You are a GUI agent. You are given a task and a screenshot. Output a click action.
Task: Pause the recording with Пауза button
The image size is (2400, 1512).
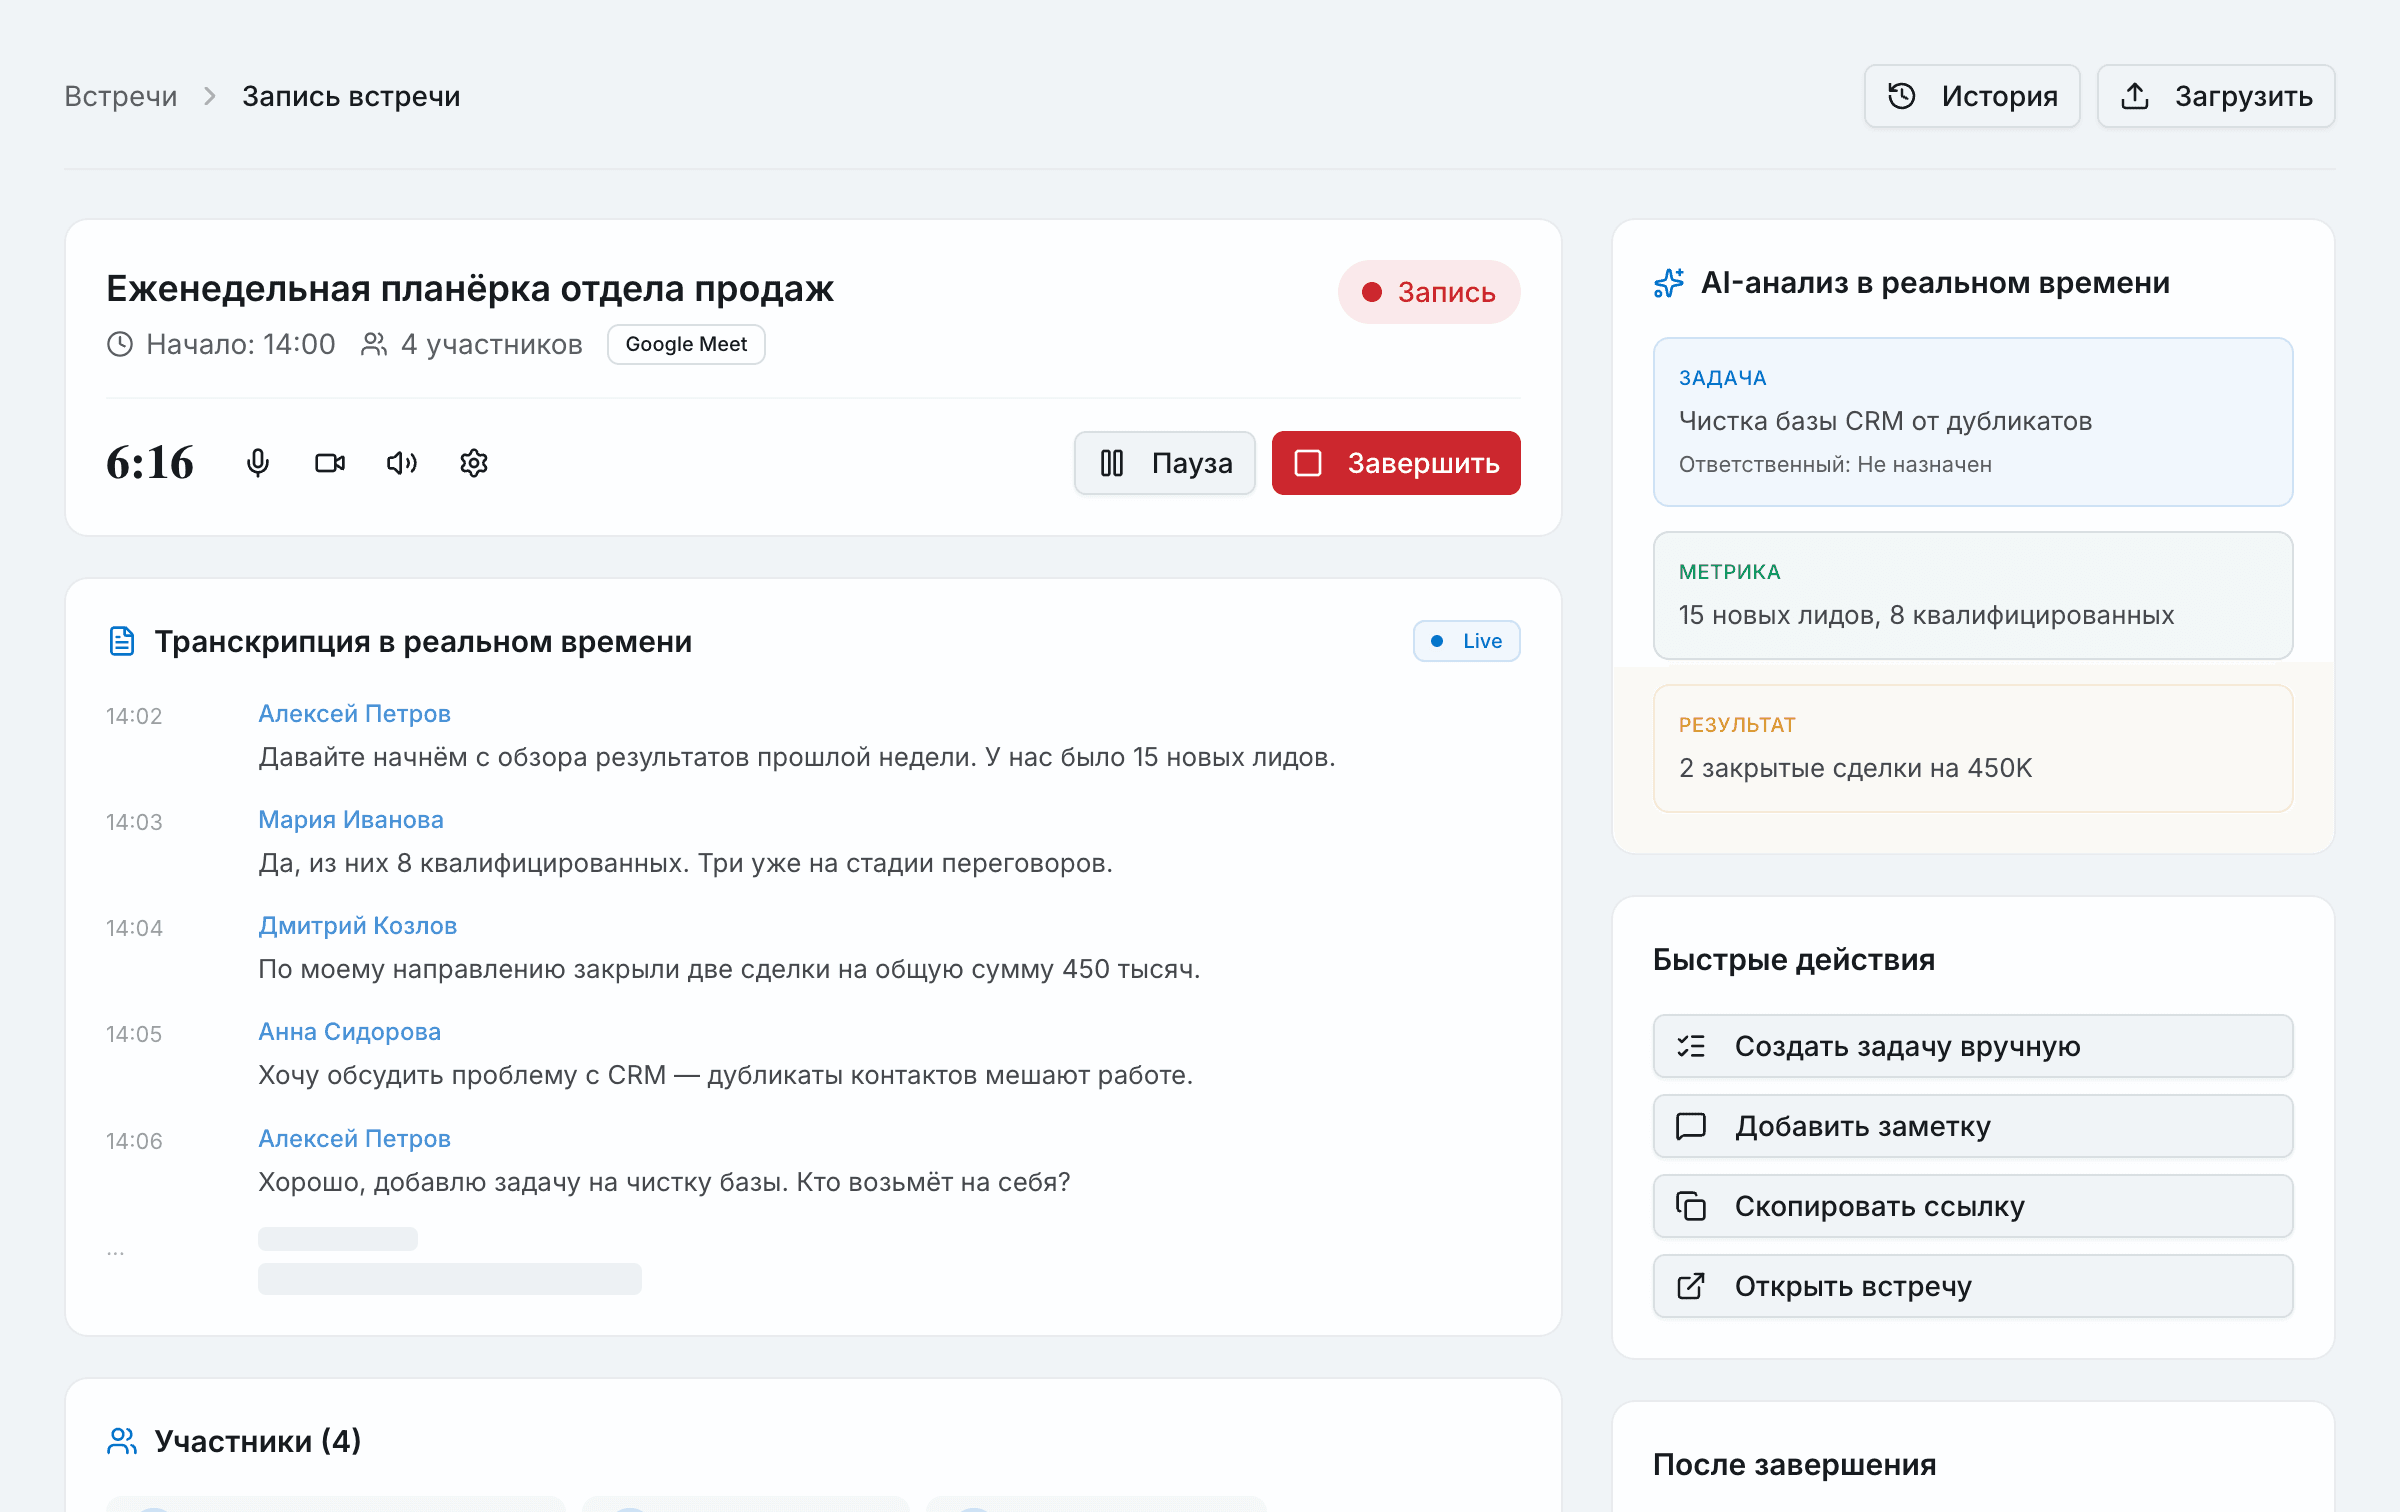pyautogui.click(x=1164, y=463)
